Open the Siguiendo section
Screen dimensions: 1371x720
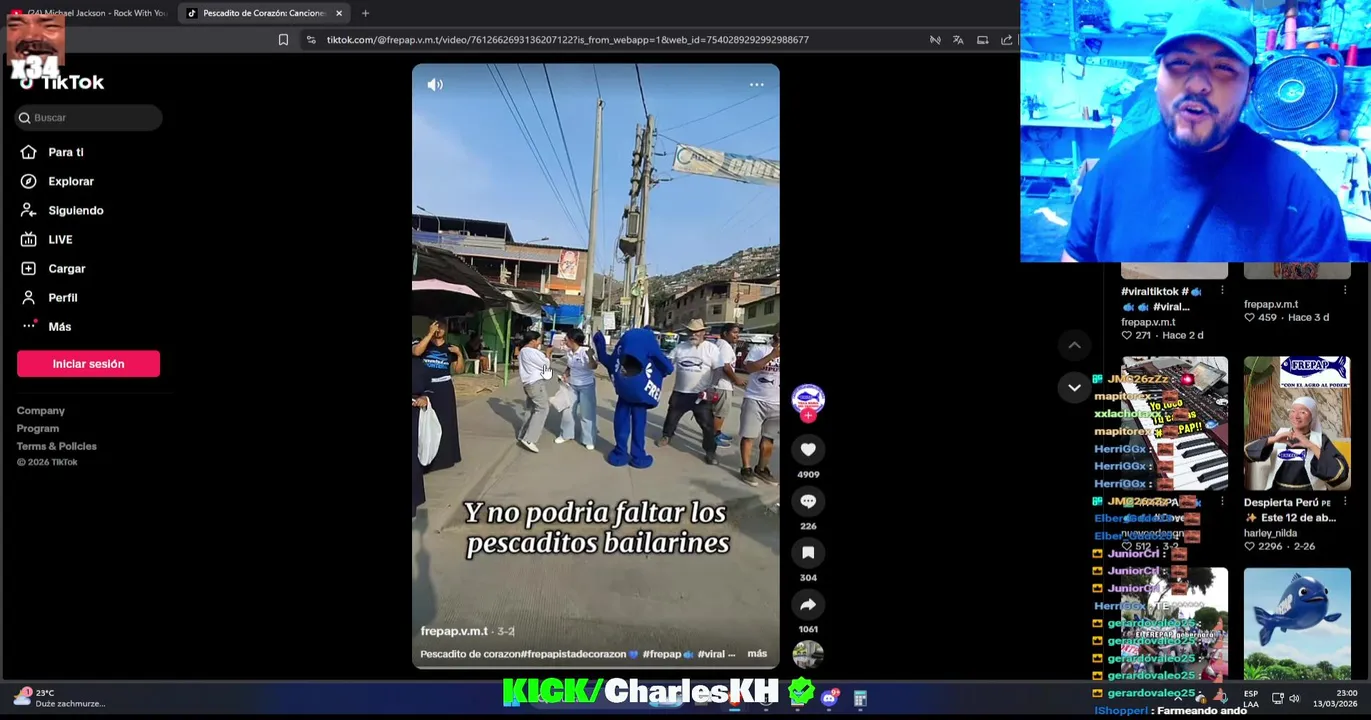click(75, 210)
